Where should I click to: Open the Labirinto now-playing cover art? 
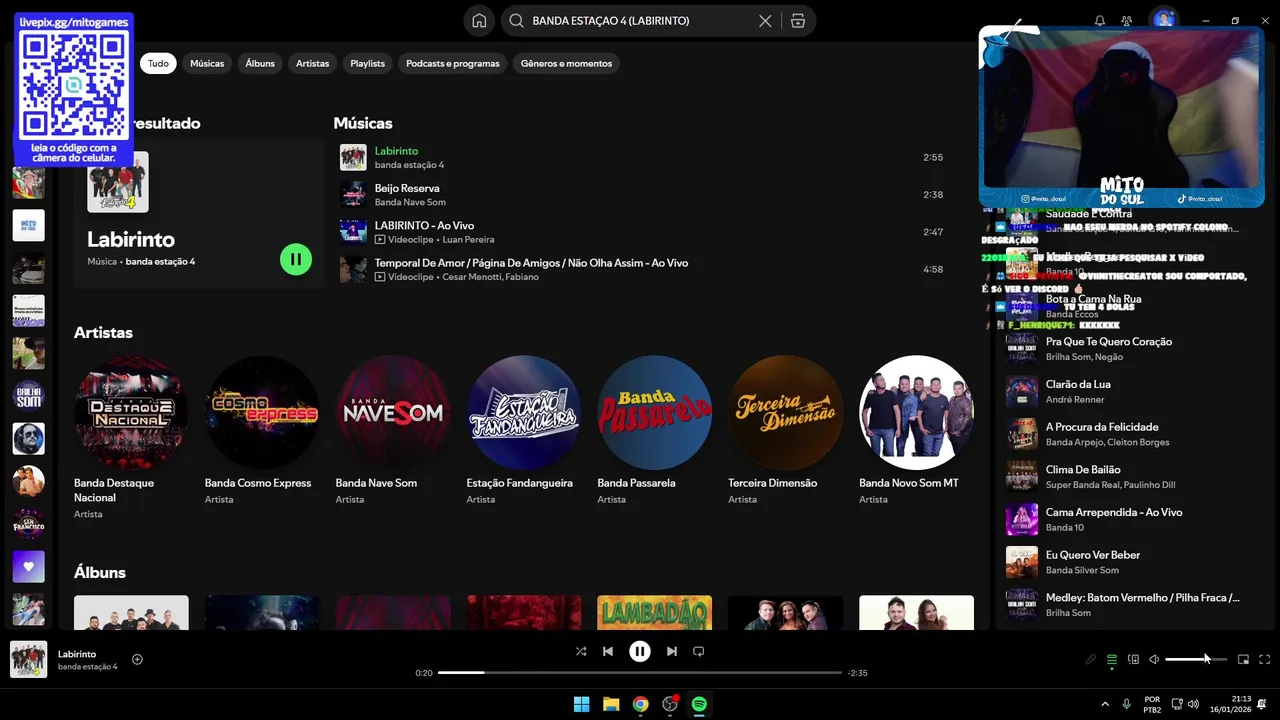pos(28,659)
